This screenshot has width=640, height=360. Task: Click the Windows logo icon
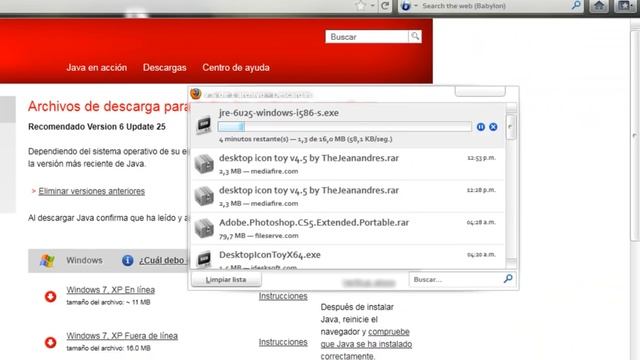click(x=47, y=260)
